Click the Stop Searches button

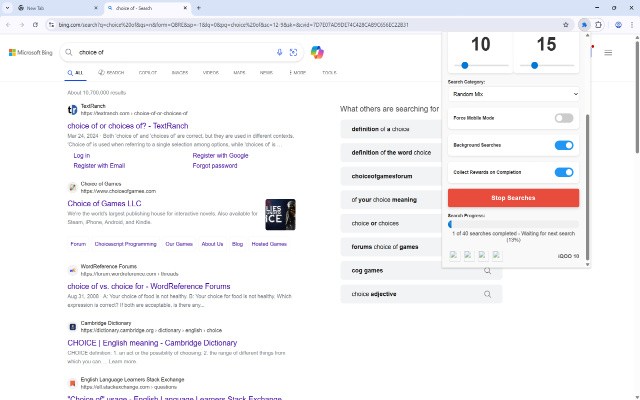click(x=513, y=198)
